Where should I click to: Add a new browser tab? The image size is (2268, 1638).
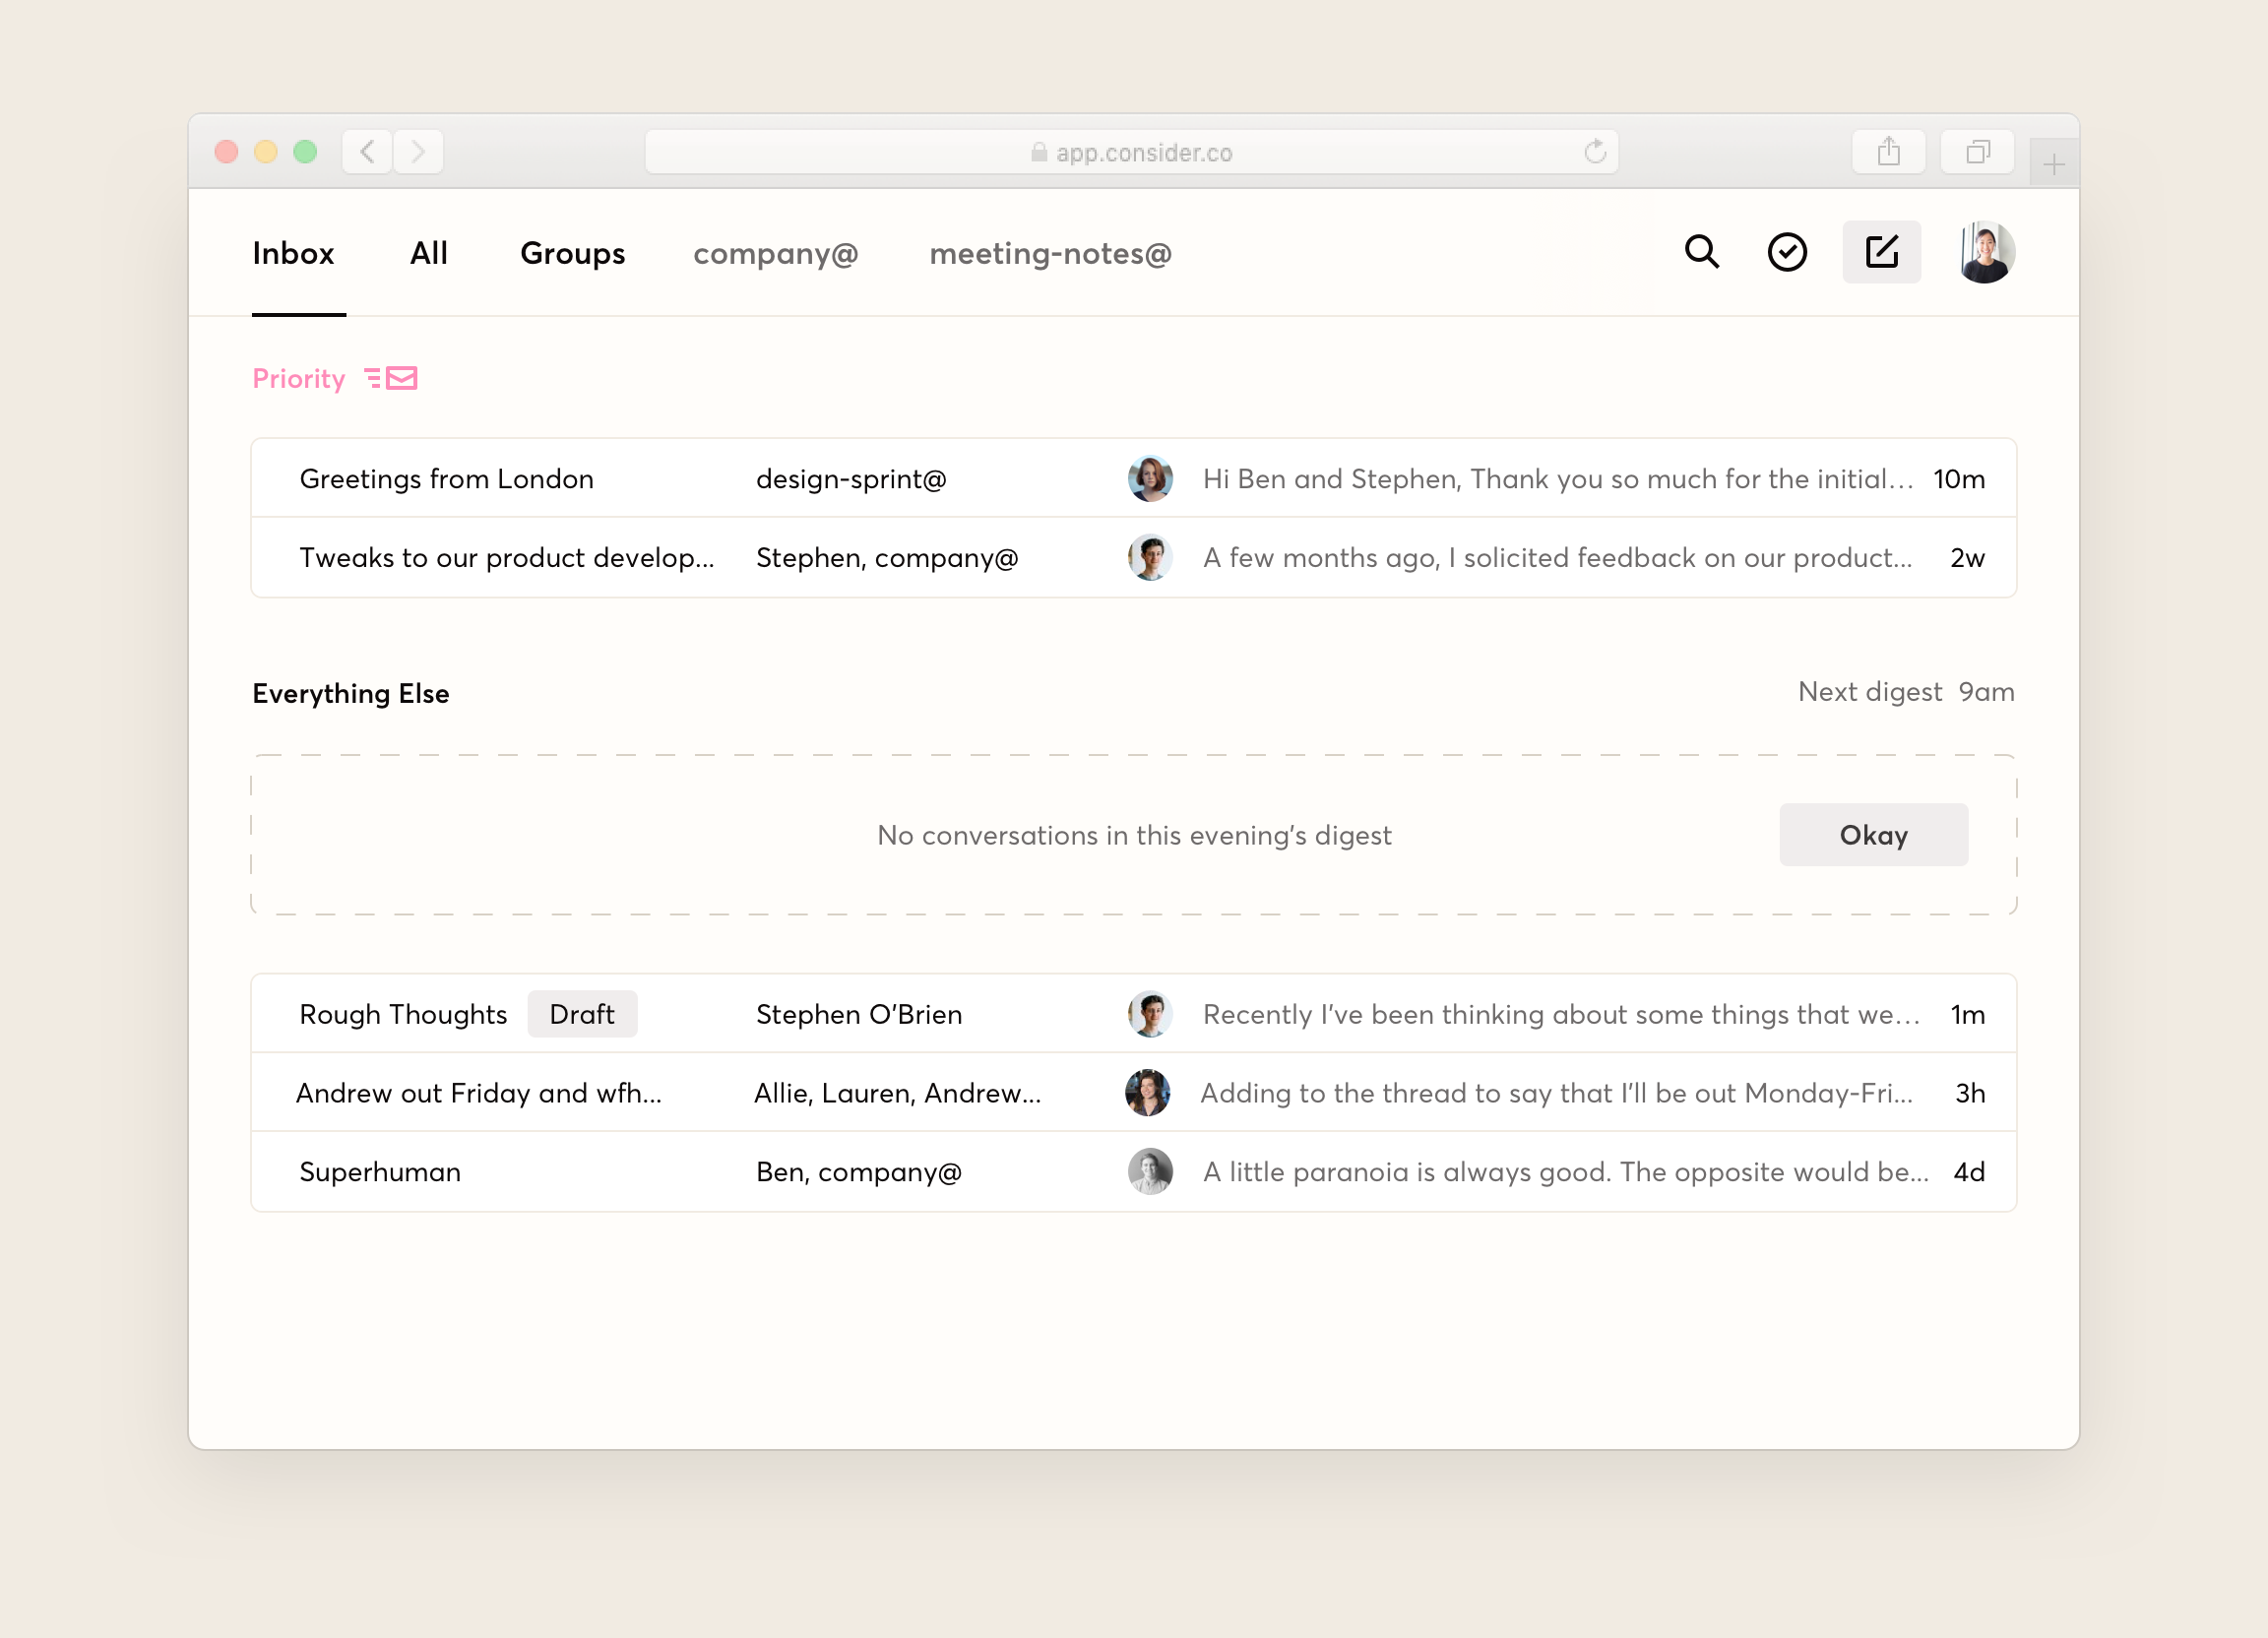2053,165
